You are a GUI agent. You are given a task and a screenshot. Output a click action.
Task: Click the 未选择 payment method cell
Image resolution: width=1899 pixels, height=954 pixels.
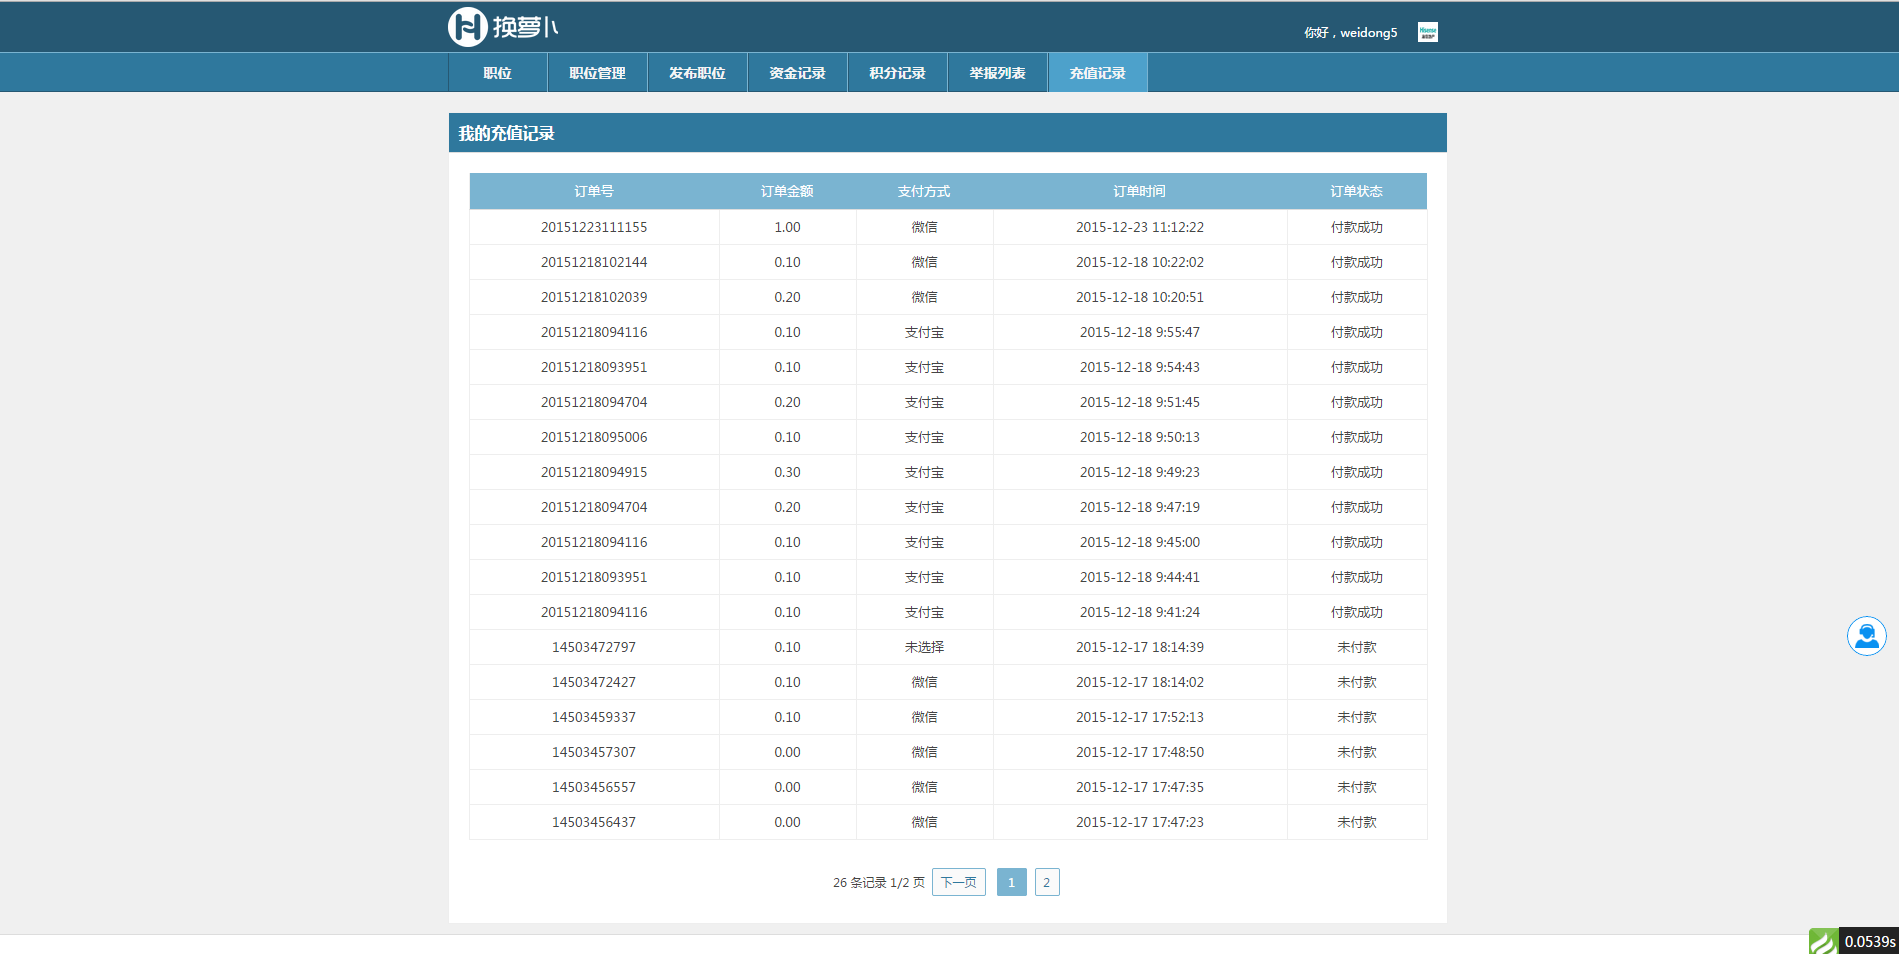[924, 647]
